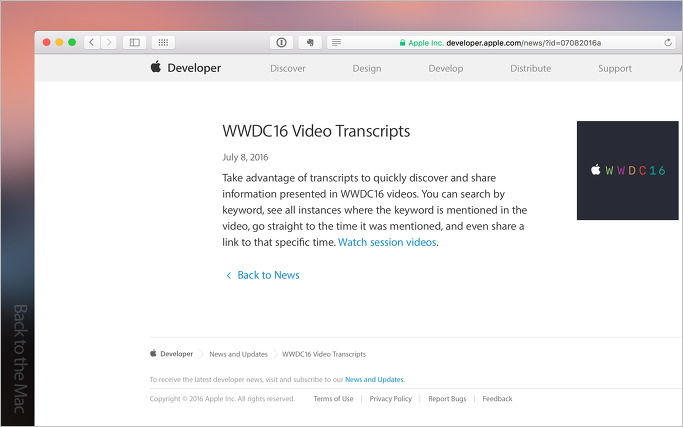Click the green lock Apple Inc. certificate

[421, 43]
